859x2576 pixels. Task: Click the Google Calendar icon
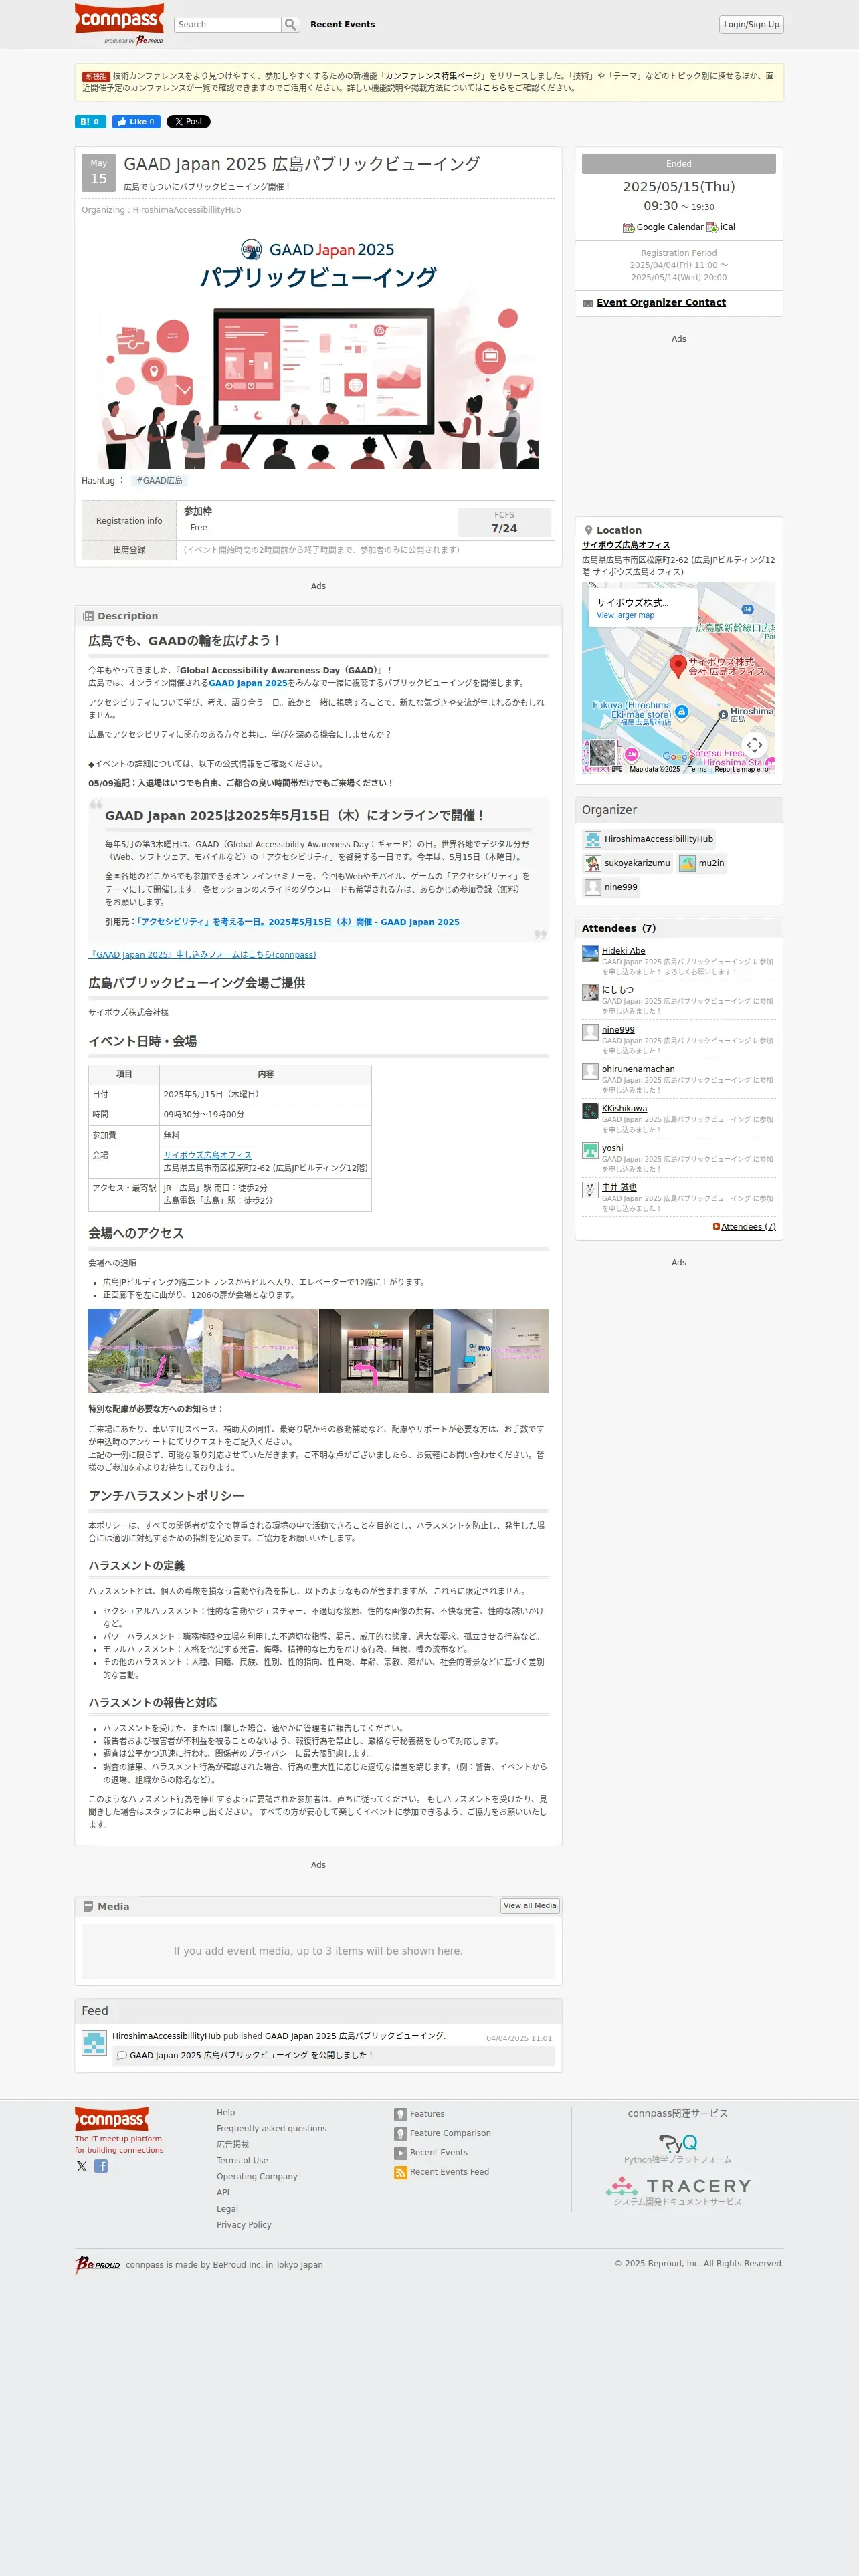(x=628, y=228)
